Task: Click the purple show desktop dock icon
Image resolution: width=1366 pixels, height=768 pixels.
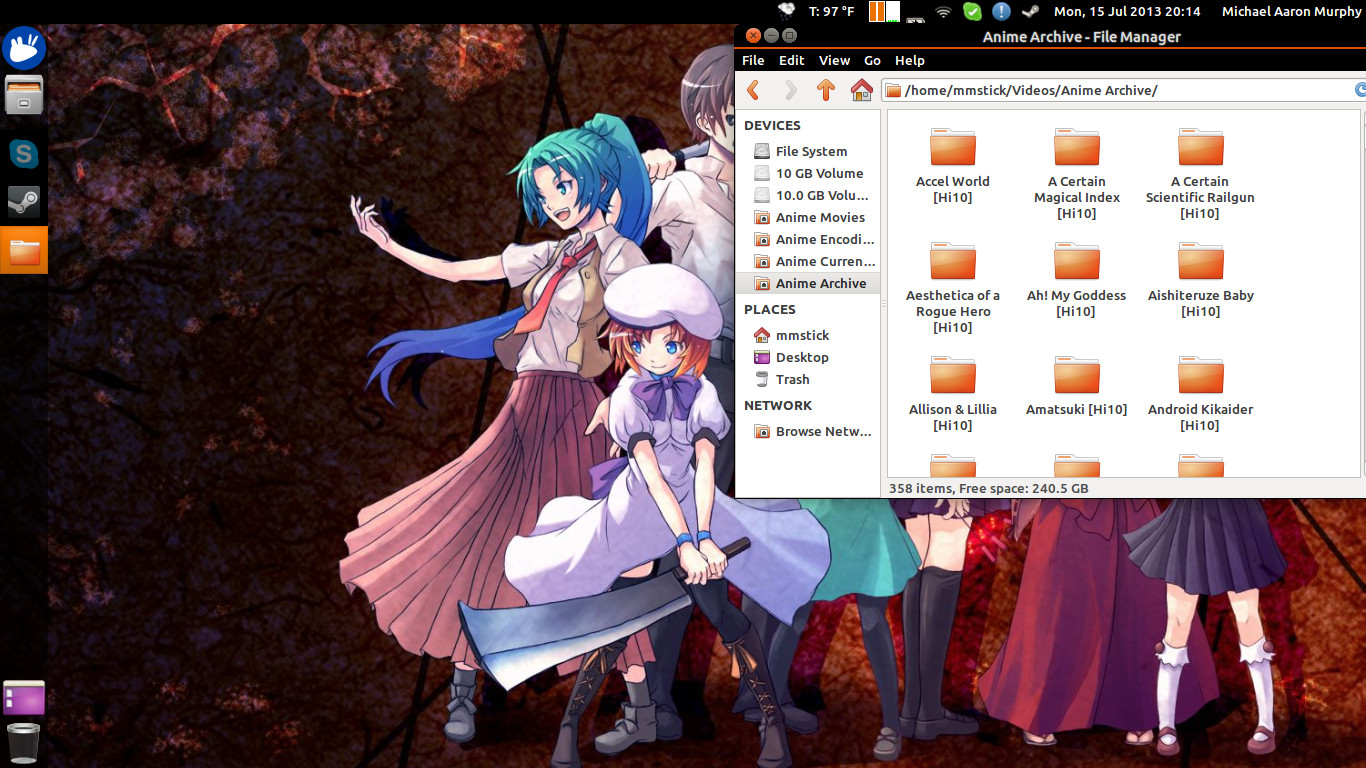Action: pyautogui.click(x=24, y=697)
